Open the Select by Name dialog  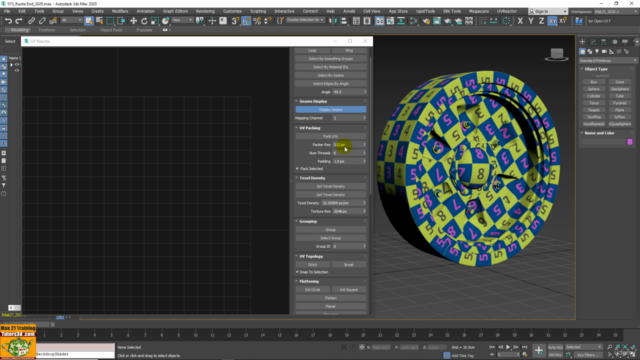99,21
